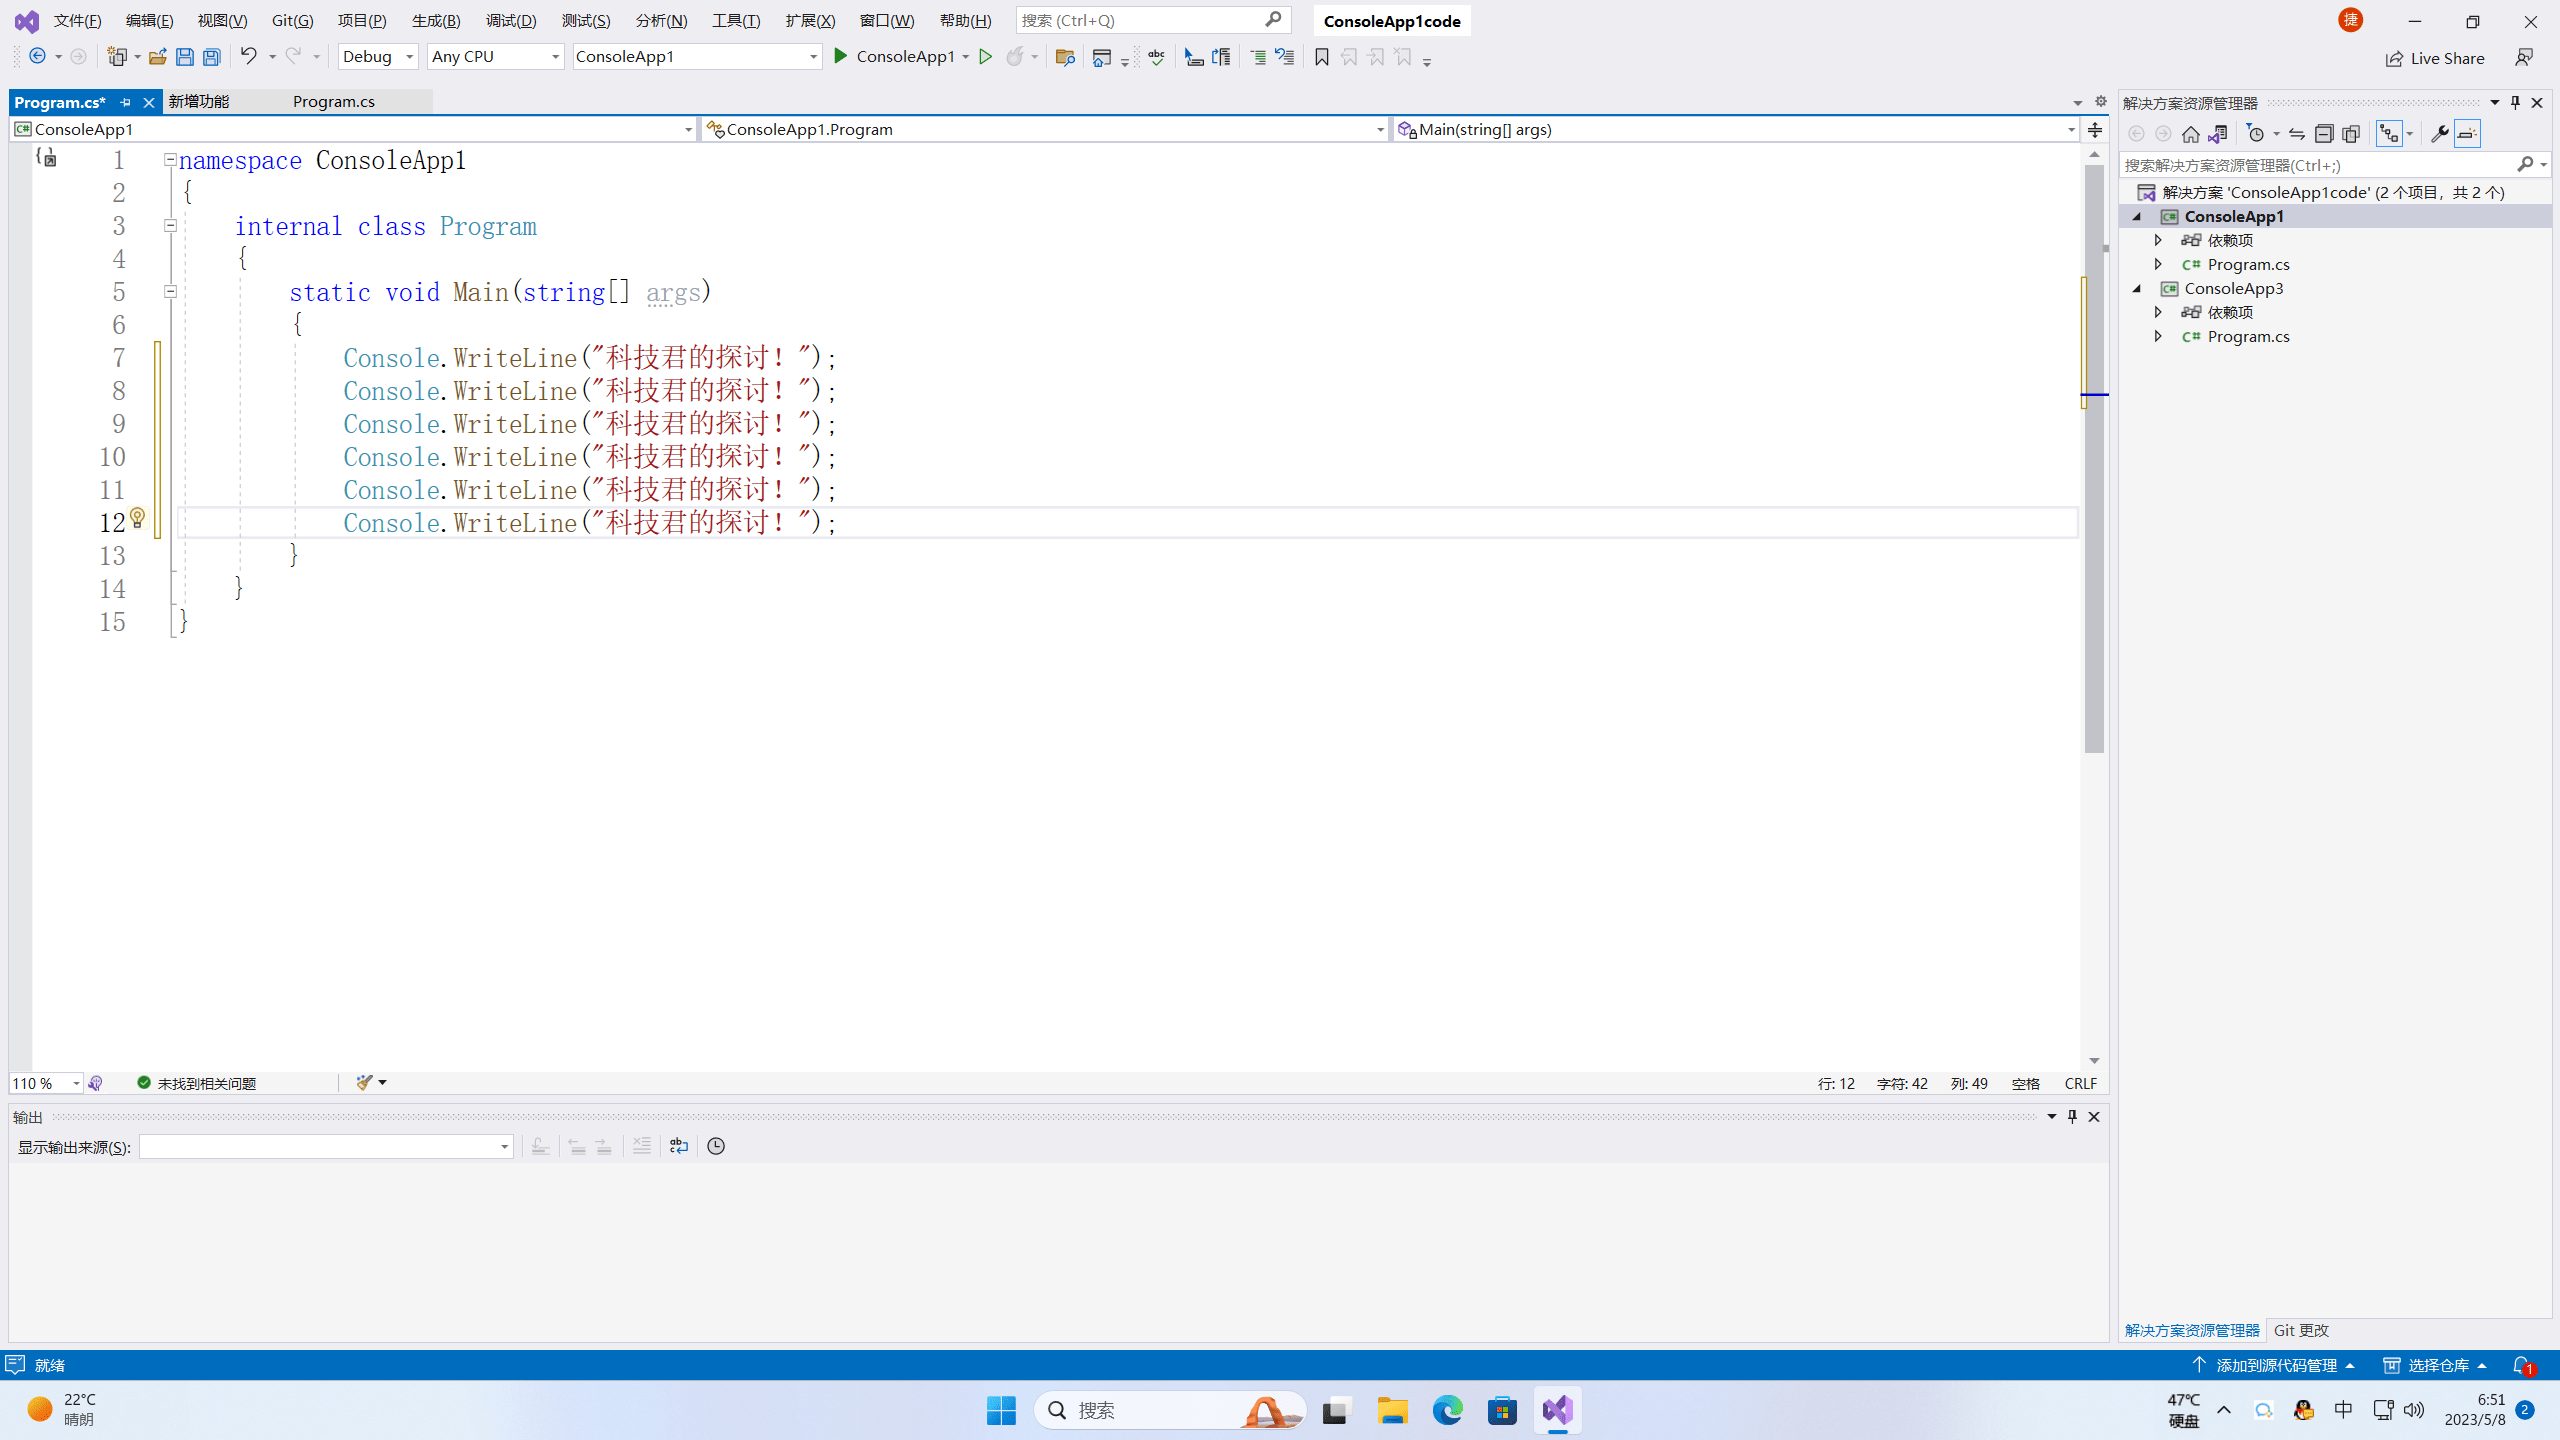Click the editor vertical scrollbar thumb
The width and height of the screenshot is (2560, 1440).
pyautogui.click(x=2094, y=458)
